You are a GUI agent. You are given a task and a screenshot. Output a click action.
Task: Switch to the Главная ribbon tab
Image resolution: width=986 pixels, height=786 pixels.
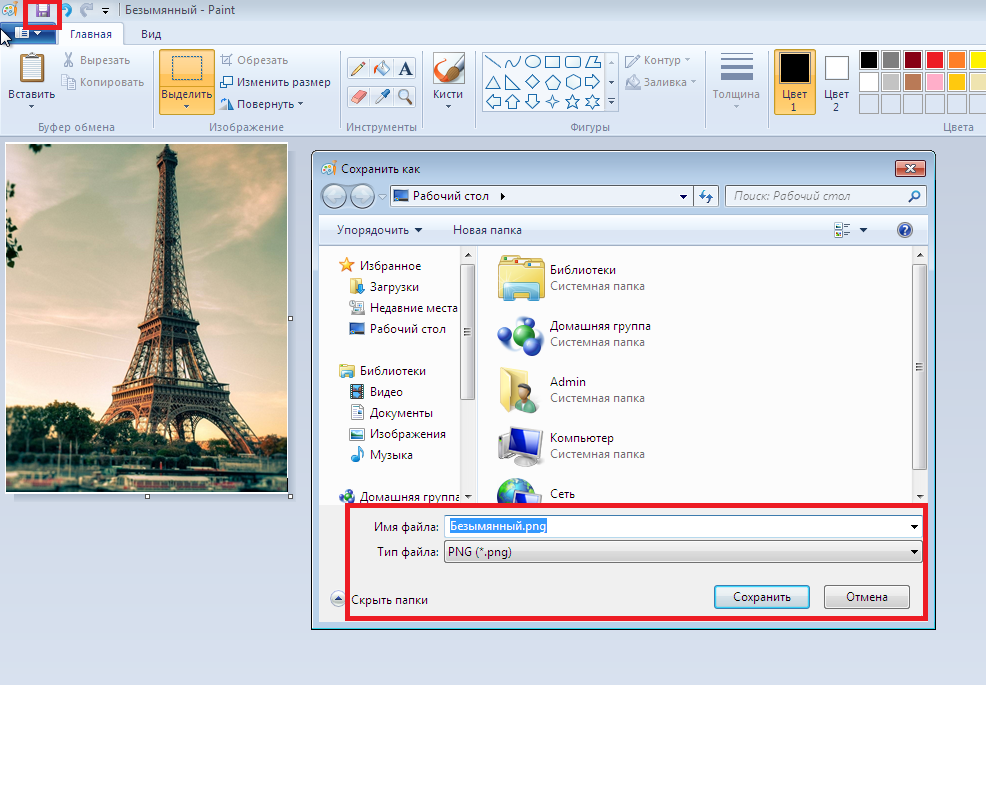(x=91, y=34)
